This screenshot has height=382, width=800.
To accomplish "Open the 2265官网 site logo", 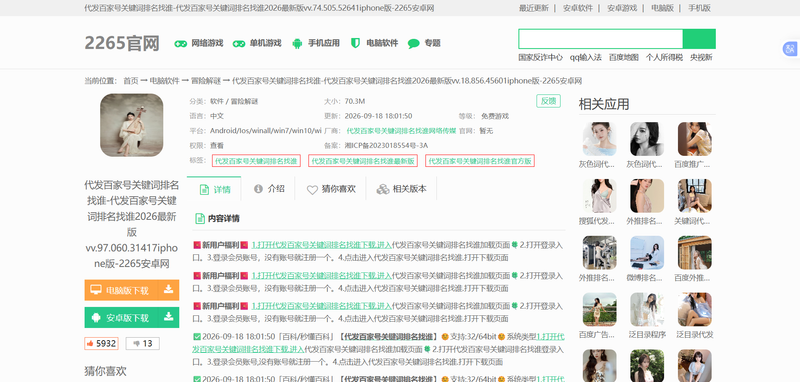I will (122, 43).
